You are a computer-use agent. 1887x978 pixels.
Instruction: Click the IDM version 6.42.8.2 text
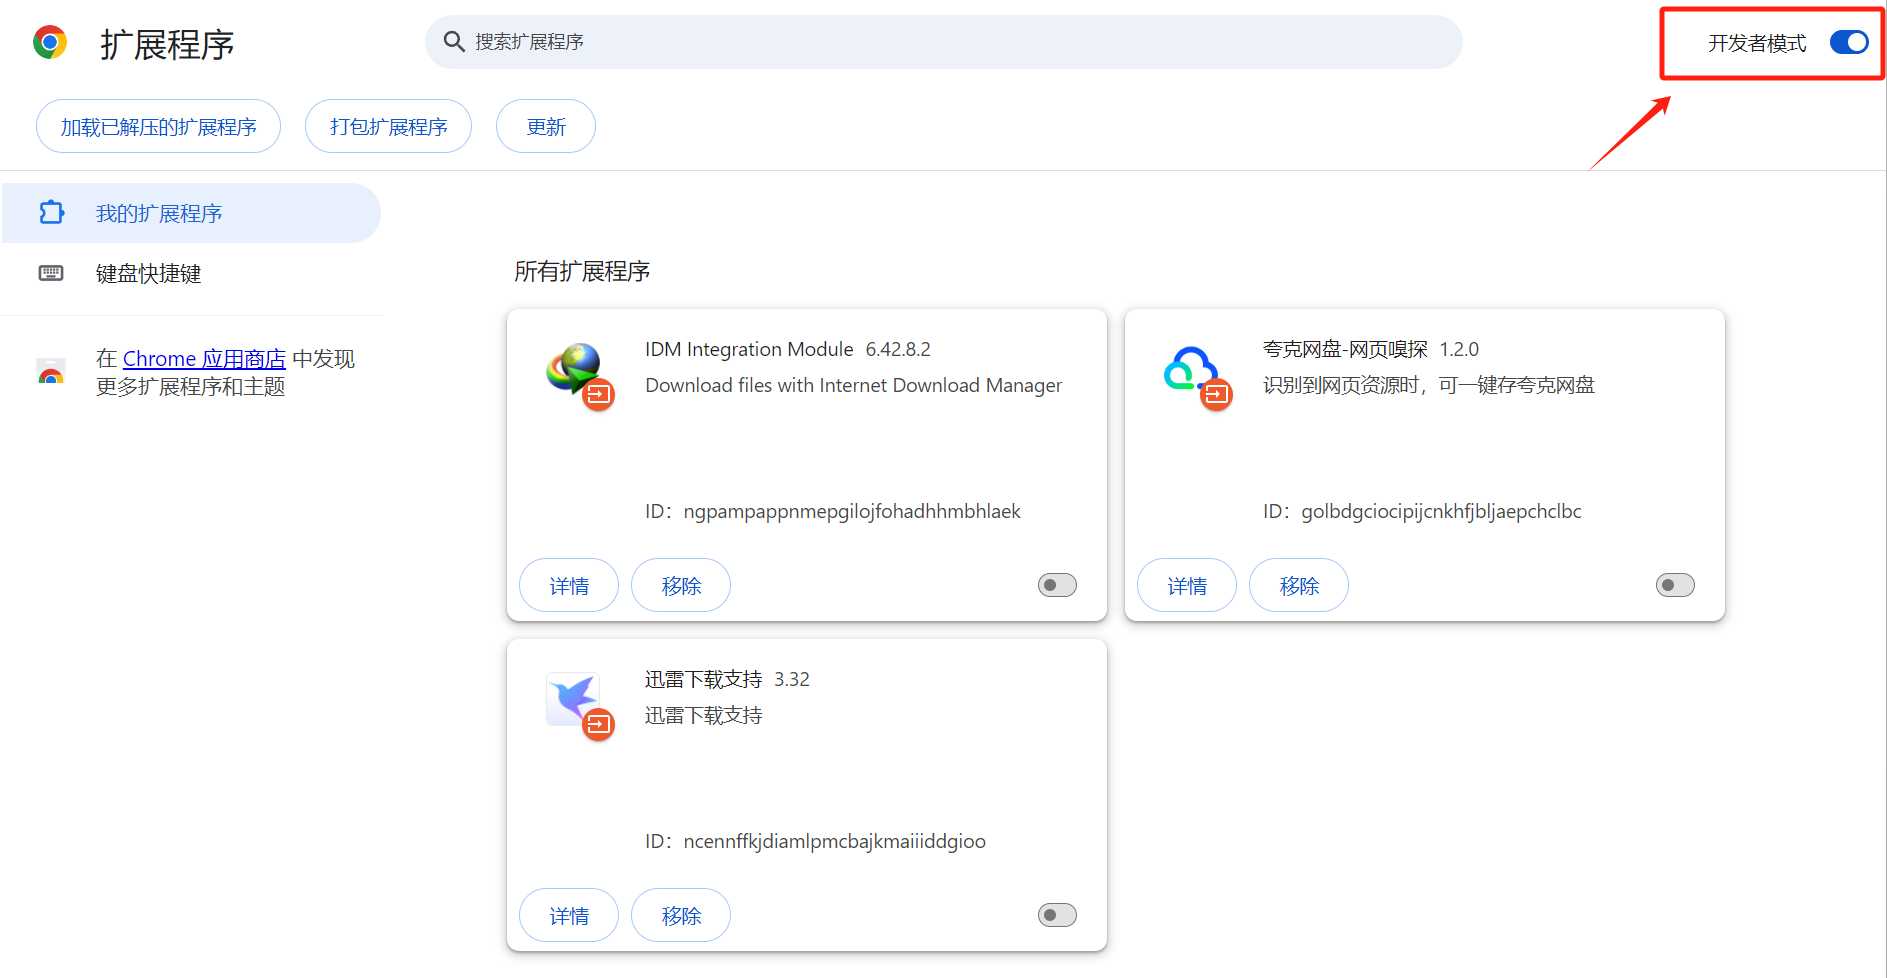pyautogui.click(x=898, y=349)
